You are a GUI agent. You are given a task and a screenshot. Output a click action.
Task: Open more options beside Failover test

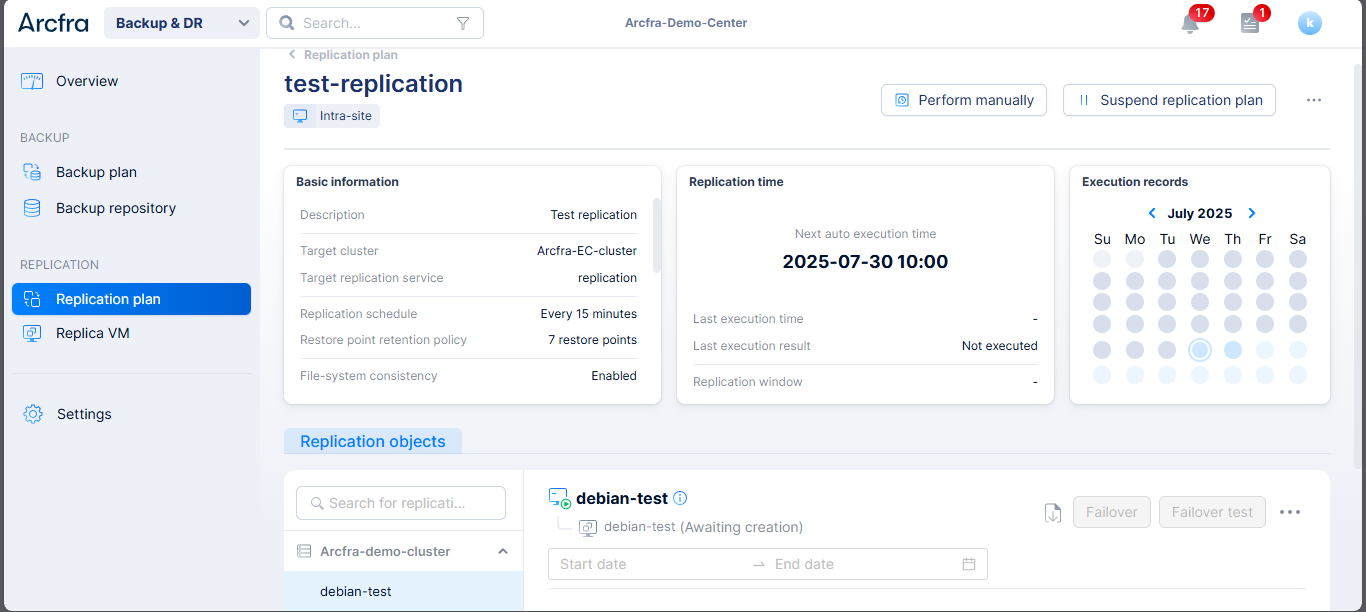tap(1290, 512)
